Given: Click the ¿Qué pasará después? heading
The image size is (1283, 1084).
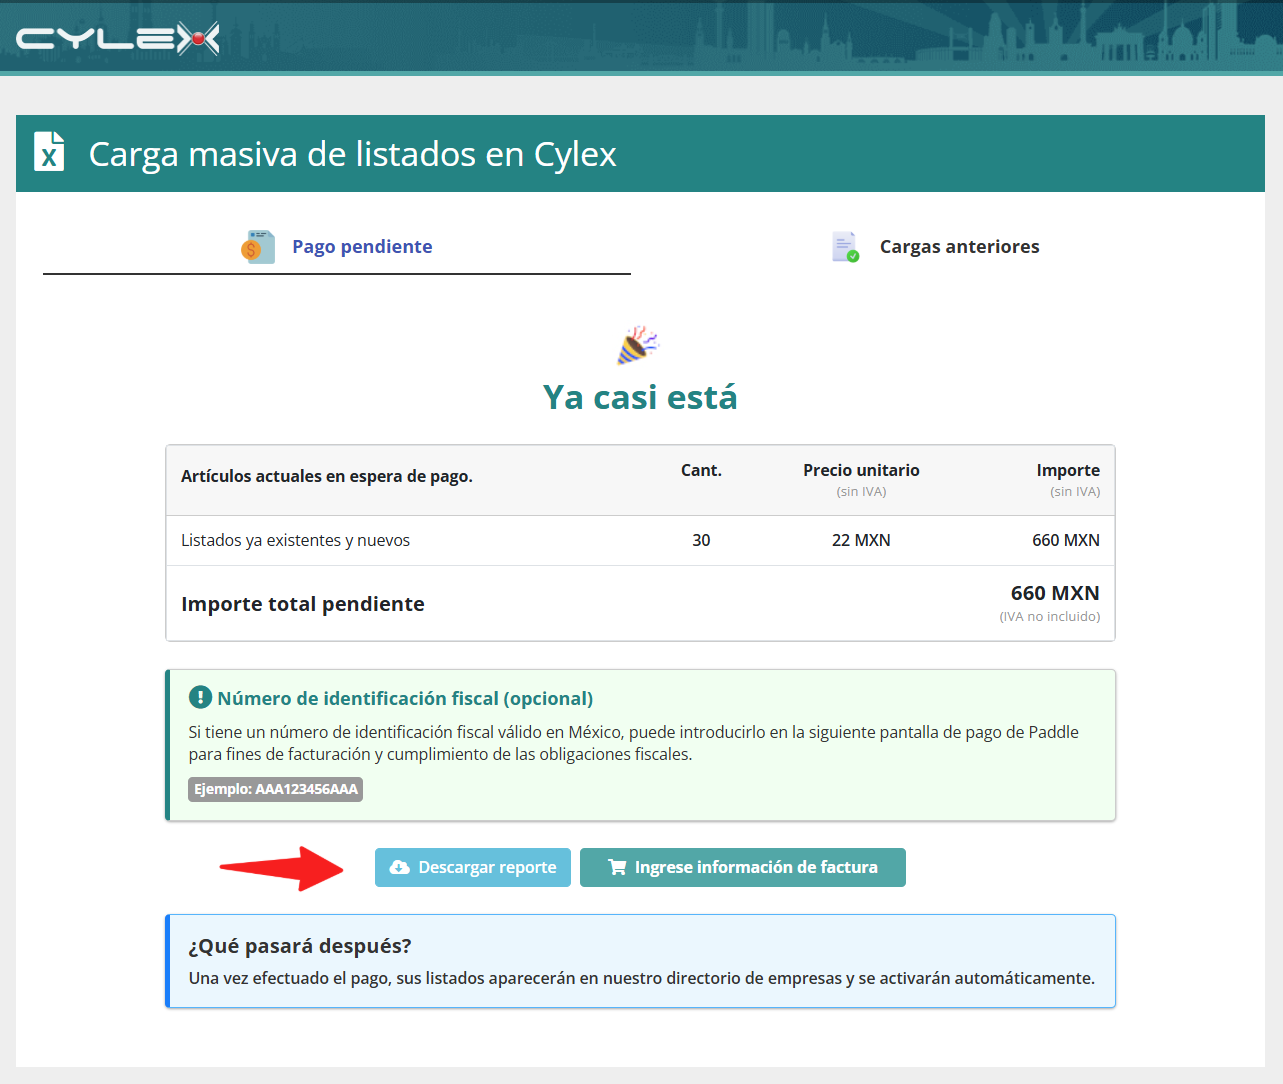Looking at the screenshot, I should click(x=300, y=946).
